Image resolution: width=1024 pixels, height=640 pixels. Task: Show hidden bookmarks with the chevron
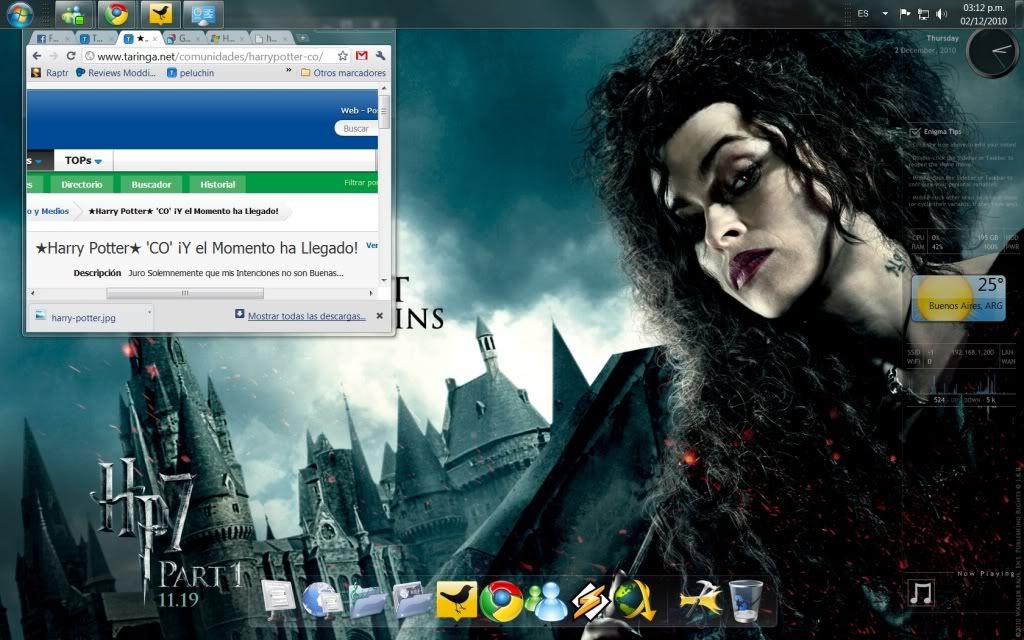click(289, 71)
